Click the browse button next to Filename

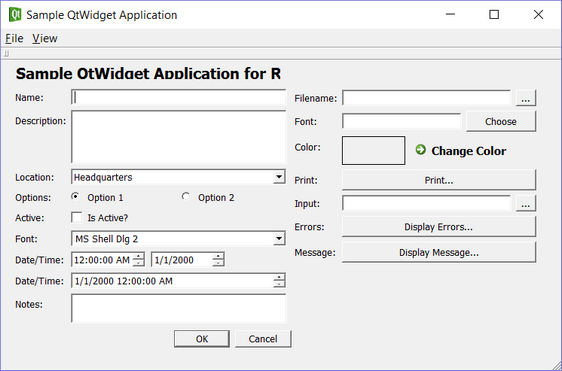click(x=526, y=98)
